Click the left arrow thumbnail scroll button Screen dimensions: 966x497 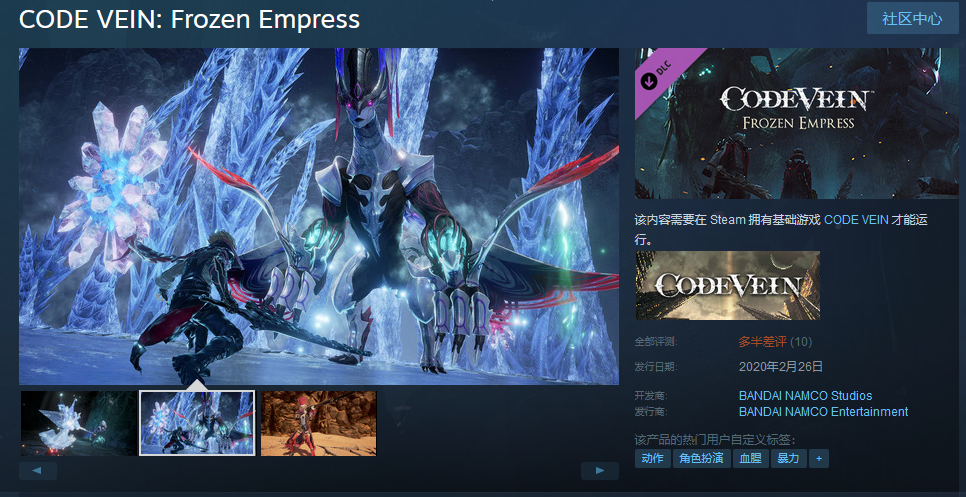tap(38, 471)
